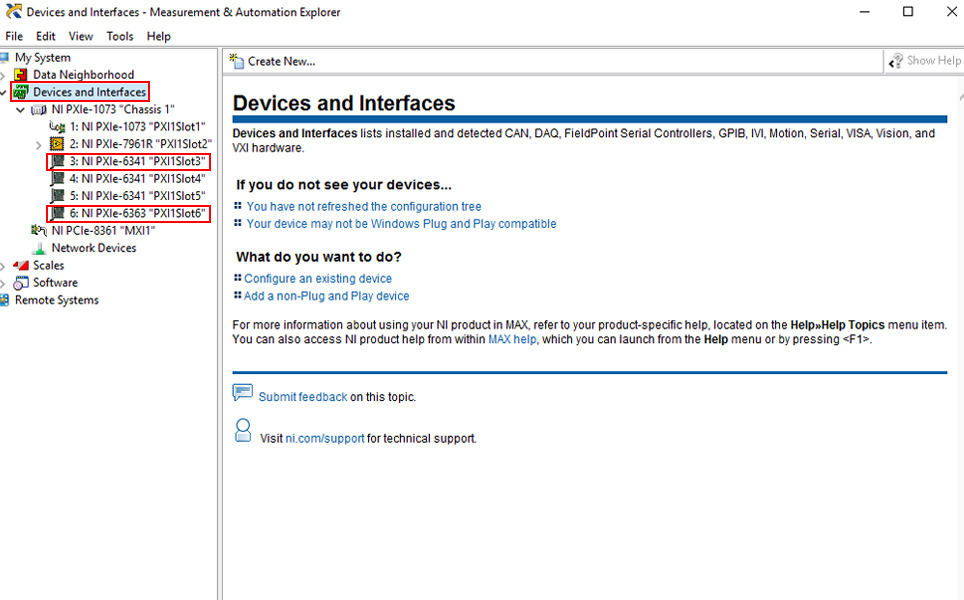Image resolution: width=964 pixels, height=600 pixels.
Task: Click the NI PXIe-7961R FPGA icon
Action: [58, 144]
